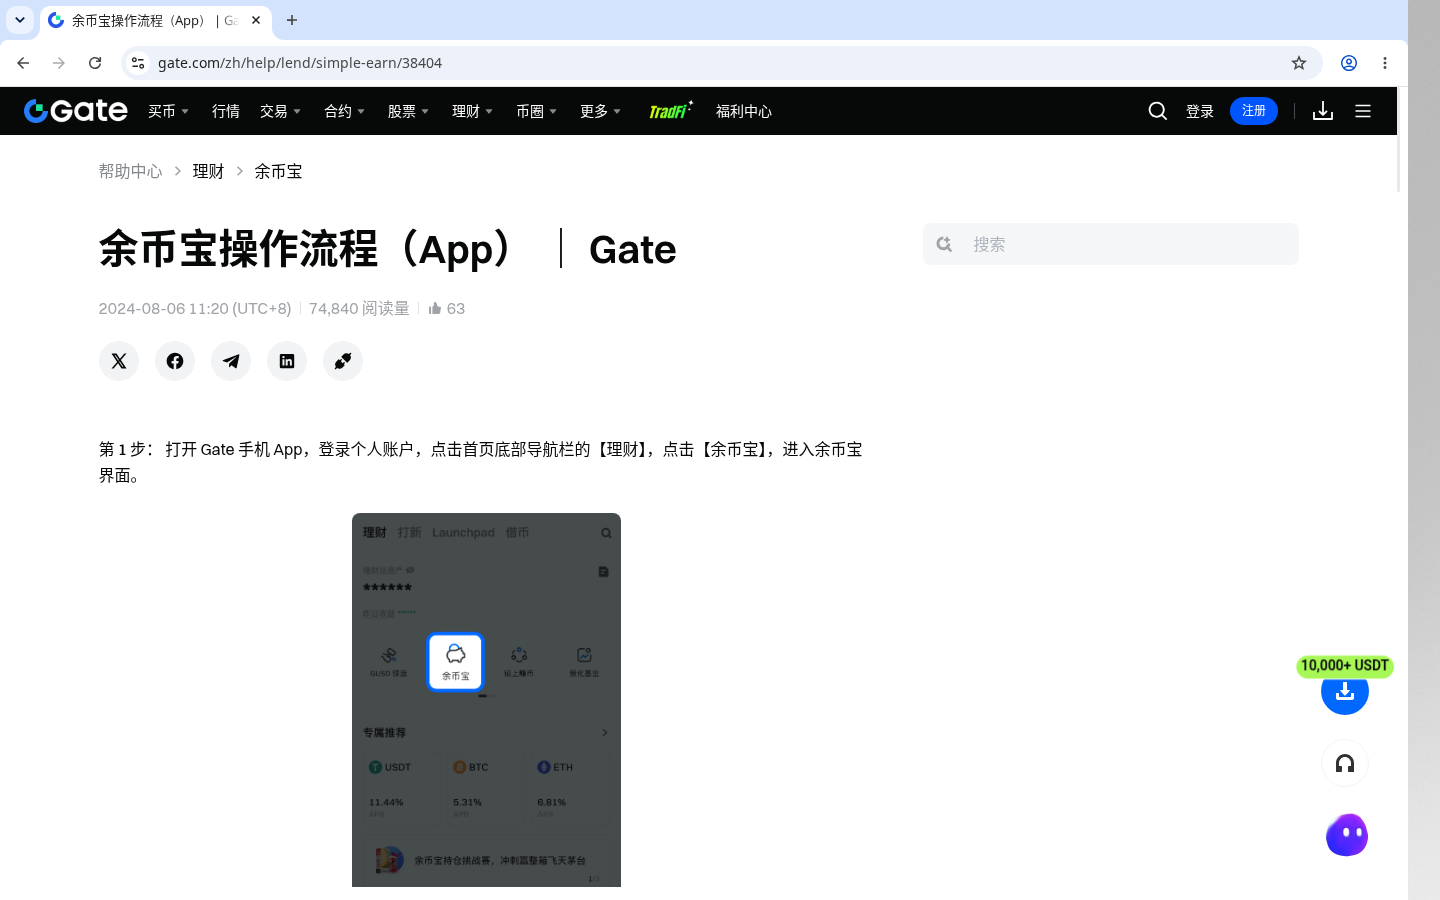Open 行情 menu item
The height and width of the screenshot is (900, 1440).
pos(226,111)
